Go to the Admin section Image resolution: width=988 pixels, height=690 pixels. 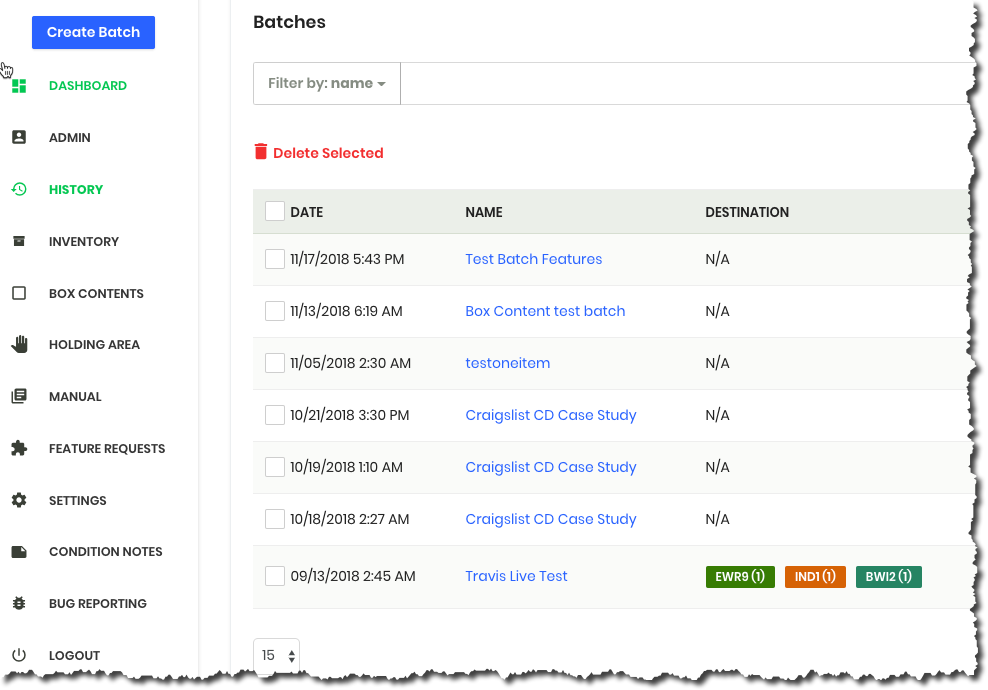click(69, 137)
